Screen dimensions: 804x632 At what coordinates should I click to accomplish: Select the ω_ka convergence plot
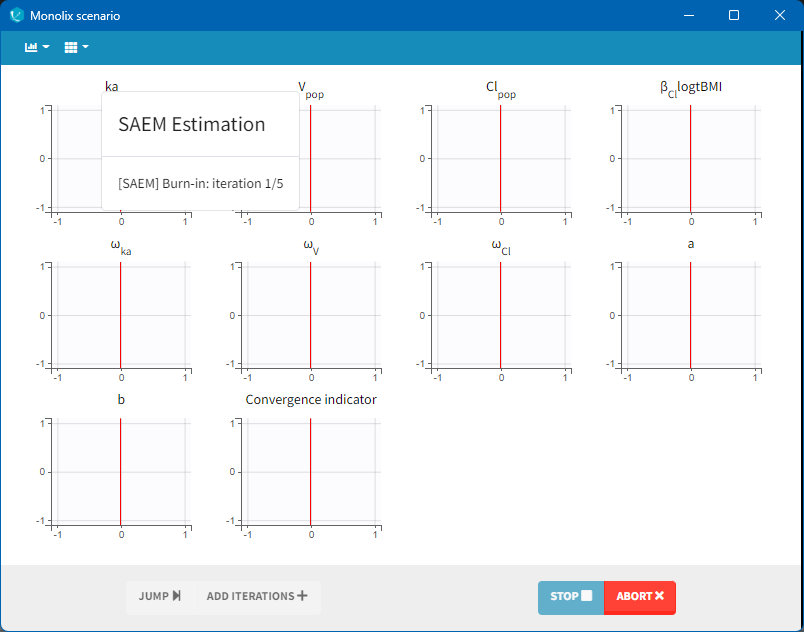coord(121,315)
